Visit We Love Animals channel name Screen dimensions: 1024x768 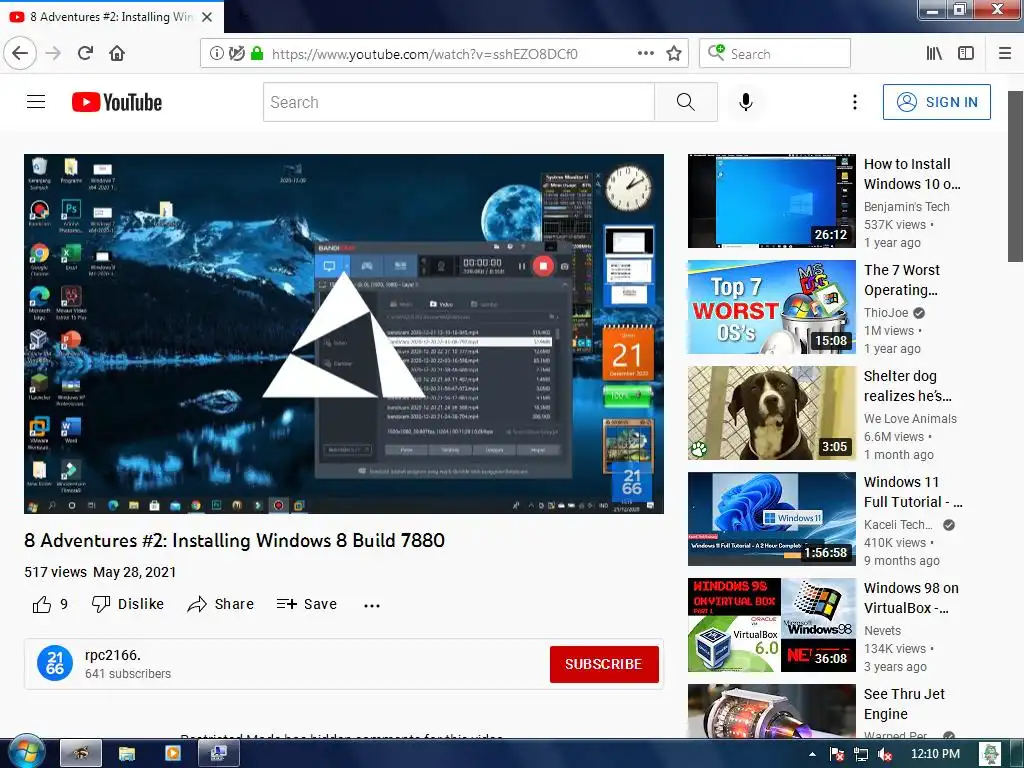pyautogui.click(x=910, y=419)
